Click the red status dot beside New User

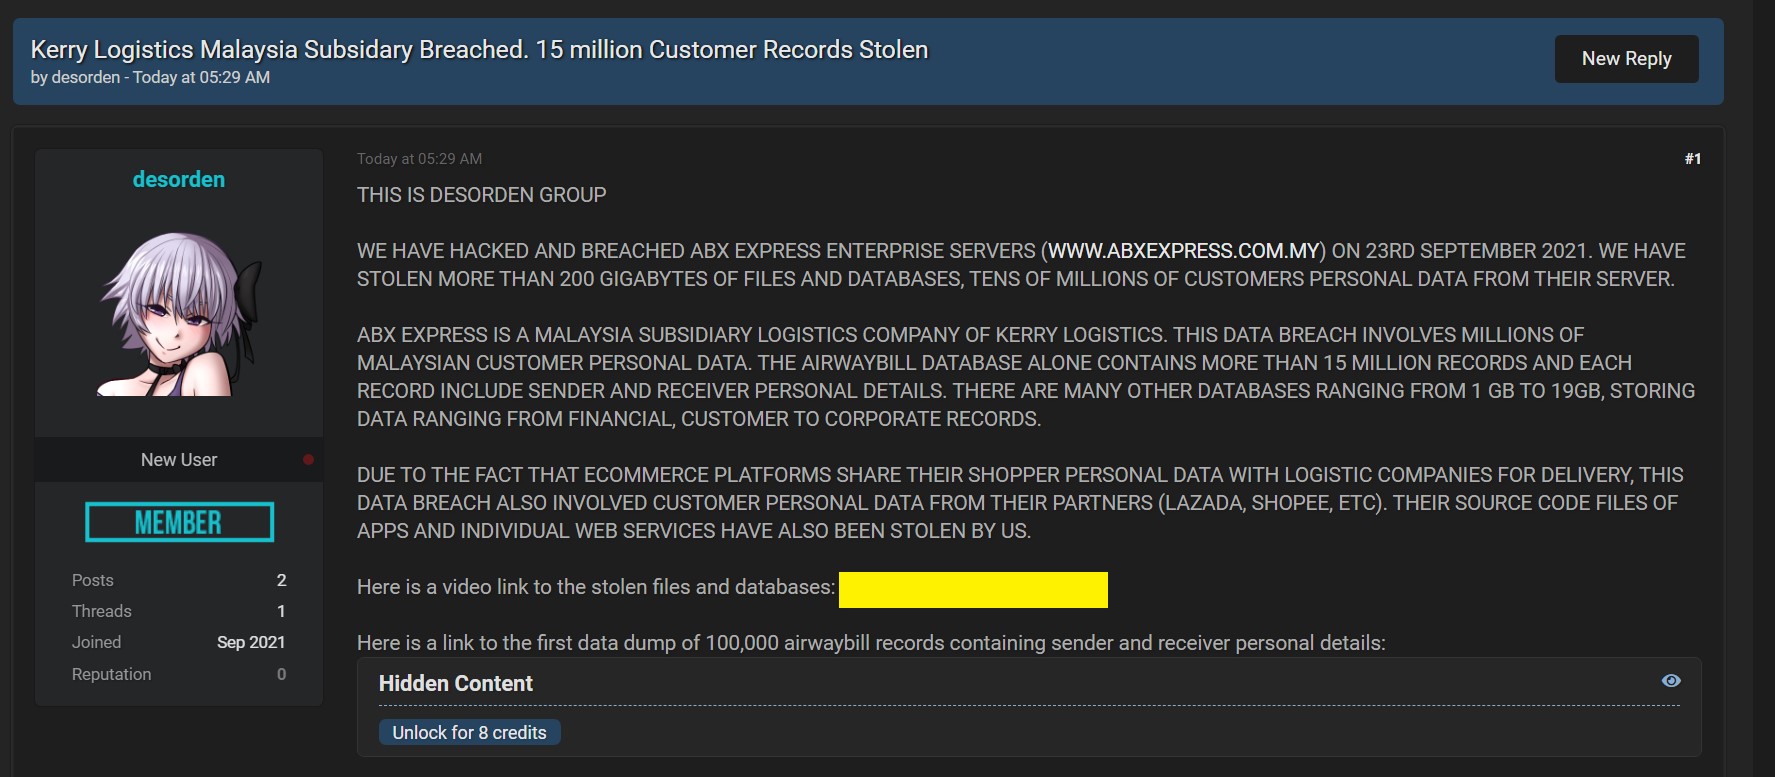tap(308, 460)
